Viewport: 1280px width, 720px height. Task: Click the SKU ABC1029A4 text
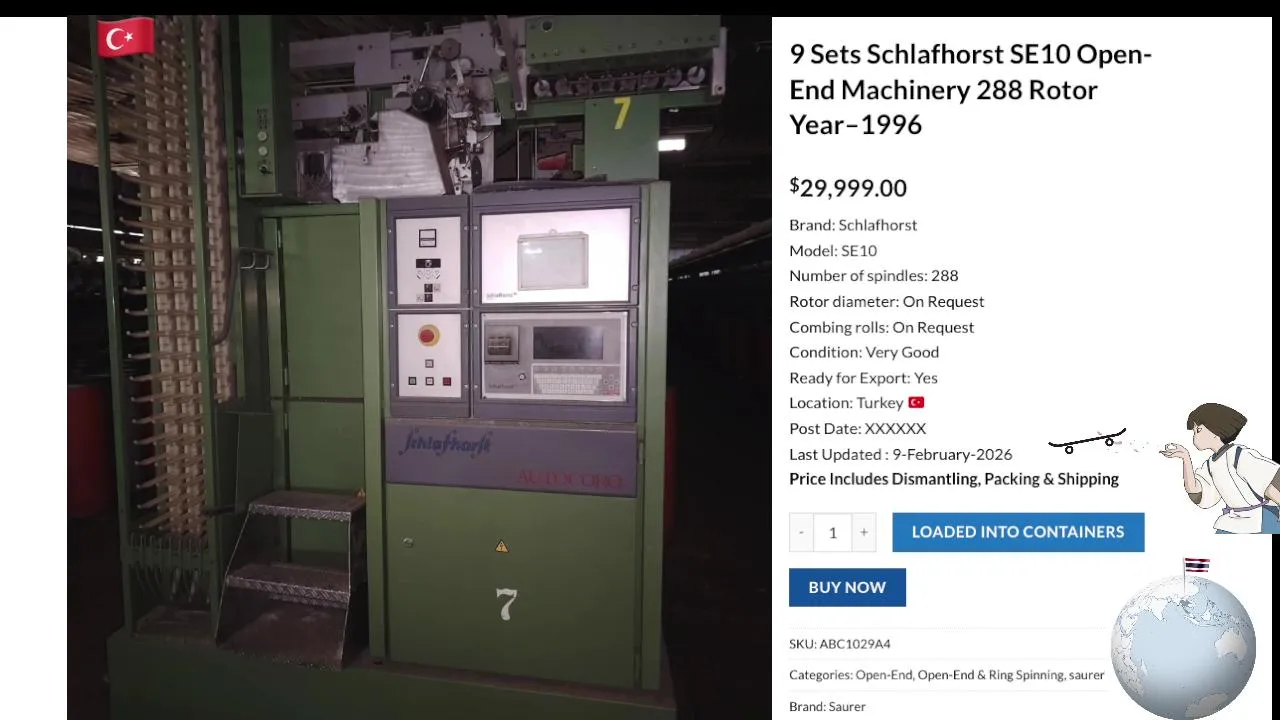[840, 644]
